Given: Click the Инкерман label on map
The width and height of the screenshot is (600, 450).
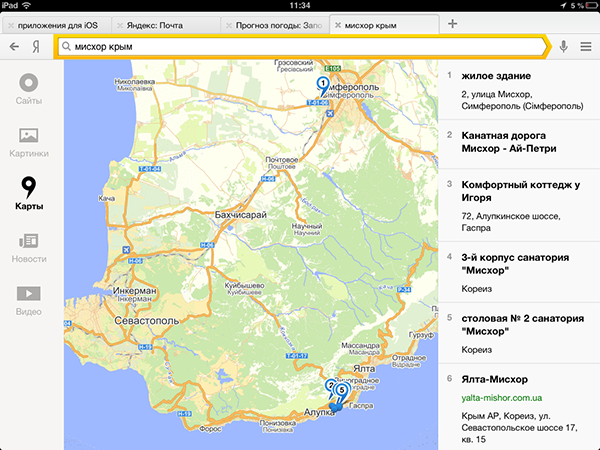Looking at the screenshot, I should [135, 291].
